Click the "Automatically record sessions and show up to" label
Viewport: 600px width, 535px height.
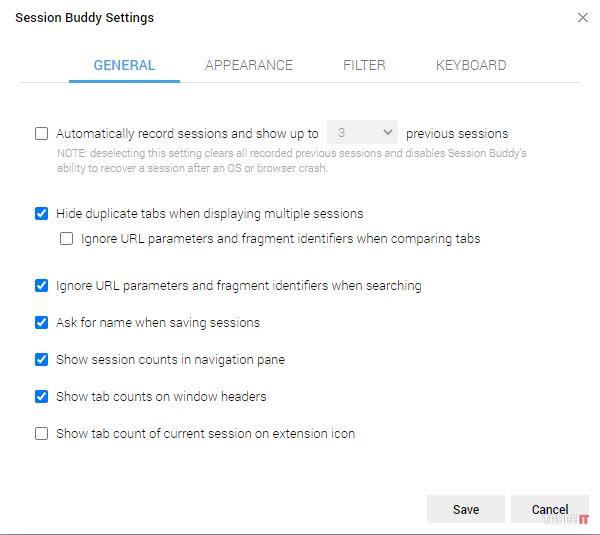click(x=187, y=134)
